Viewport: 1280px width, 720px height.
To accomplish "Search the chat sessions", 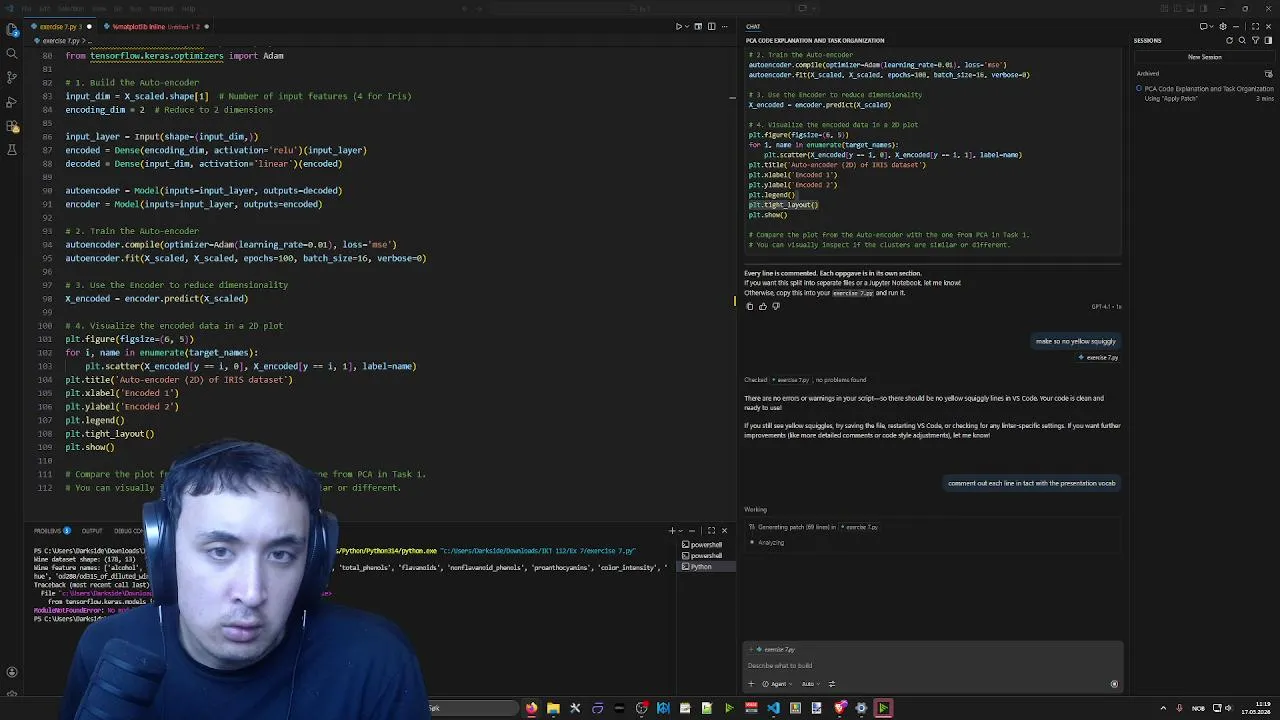I will tap(1242, 40).
